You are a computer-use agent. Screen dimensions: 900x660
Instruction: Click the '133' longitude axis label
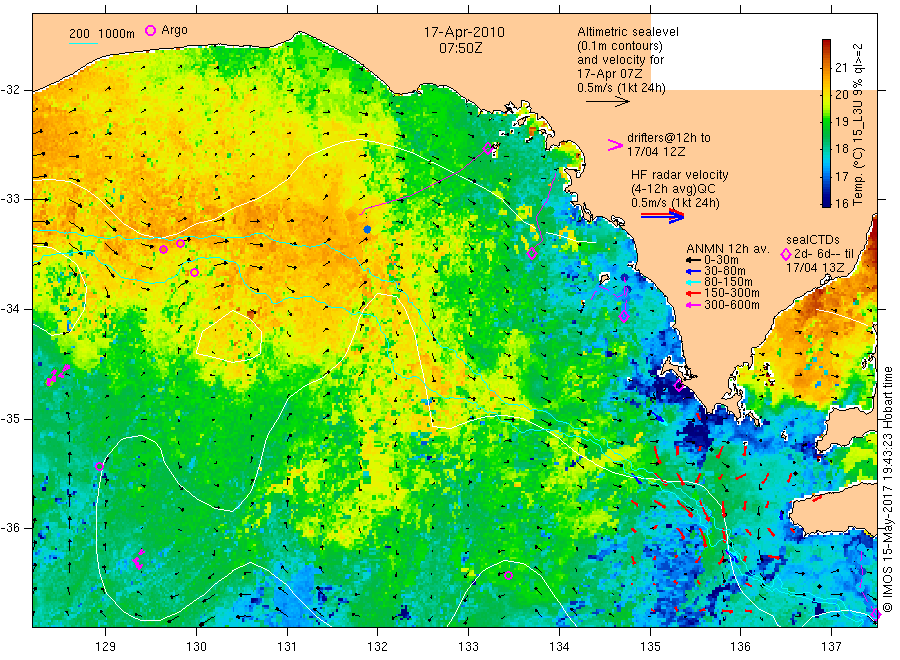click(468, 647)
